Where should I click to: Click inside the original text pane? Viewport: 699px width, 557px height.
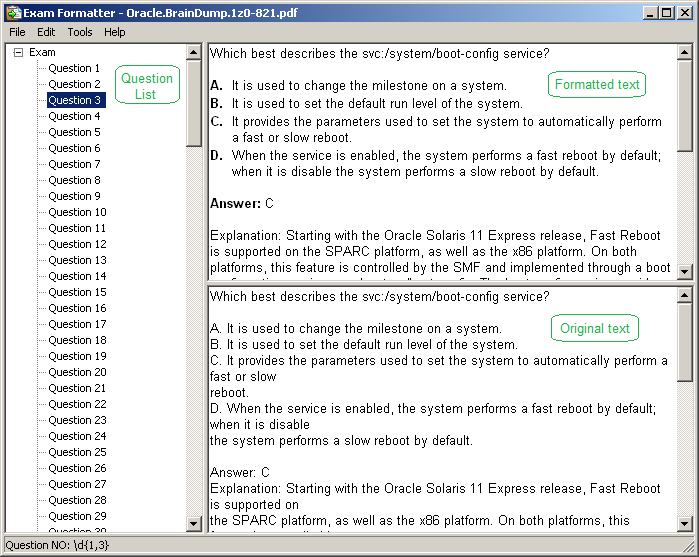[440, 410]
